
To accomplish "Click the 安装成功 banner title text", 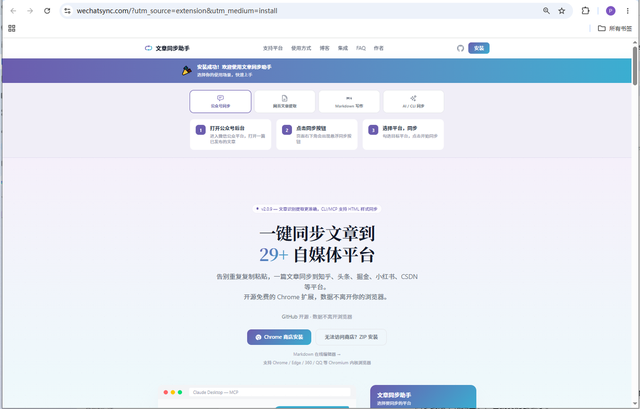I will [234, 67].
